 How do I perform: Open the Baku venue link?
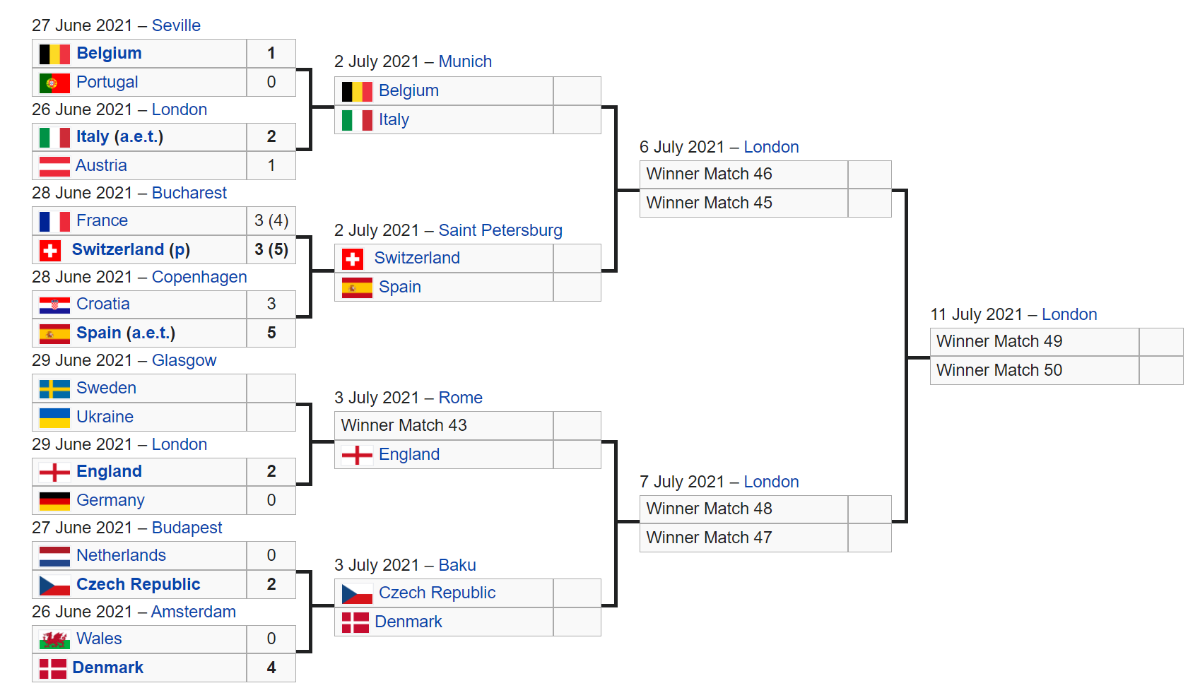(458, 565)
